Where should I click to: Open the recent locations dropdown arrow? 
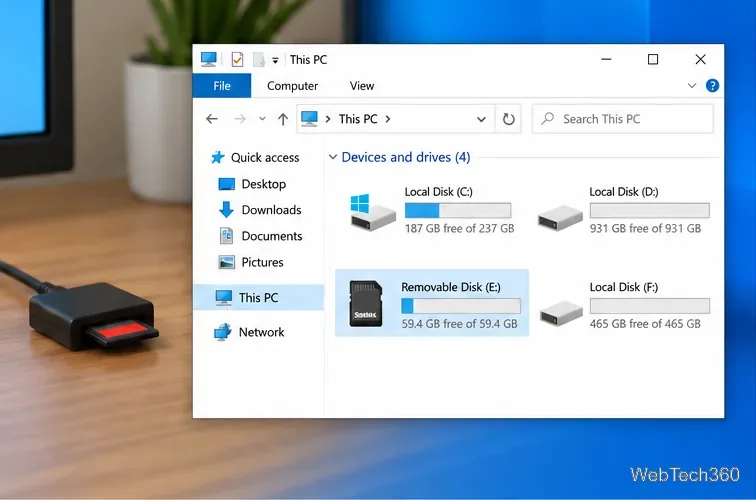click(262, 119)
